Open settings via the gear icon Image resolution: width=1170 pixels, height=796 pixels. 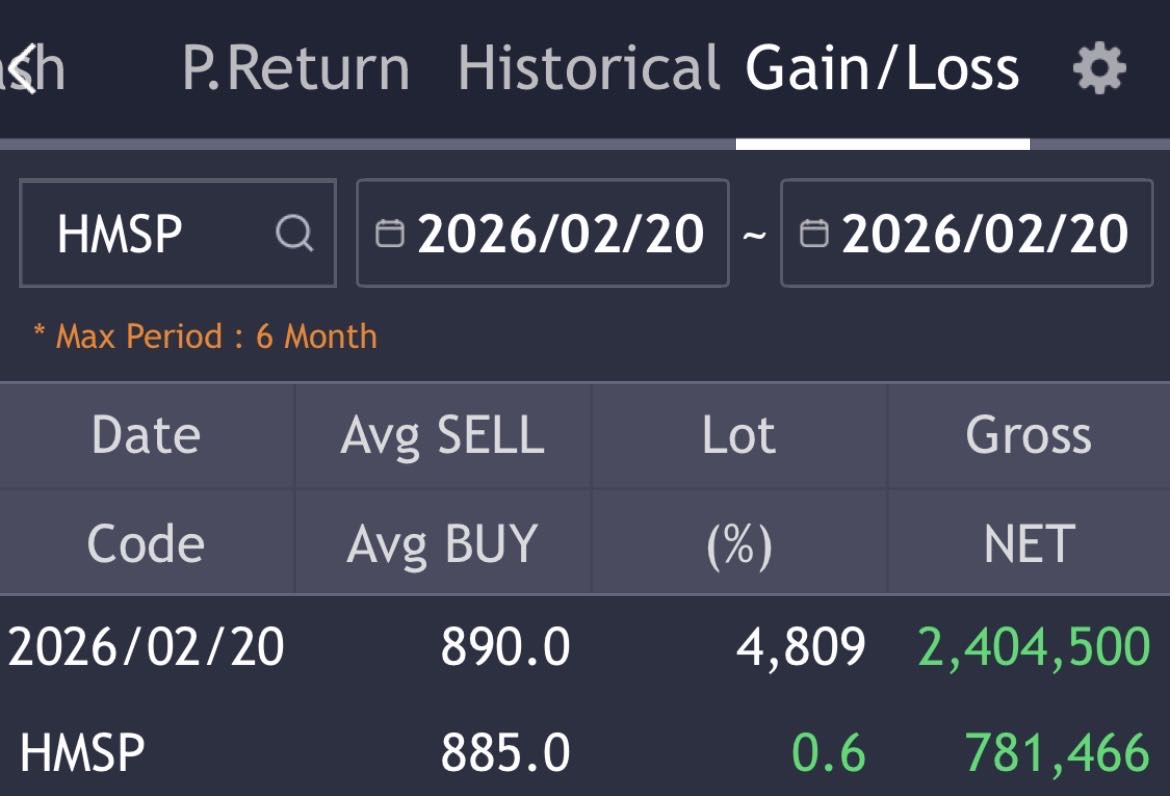point(1099,70)
